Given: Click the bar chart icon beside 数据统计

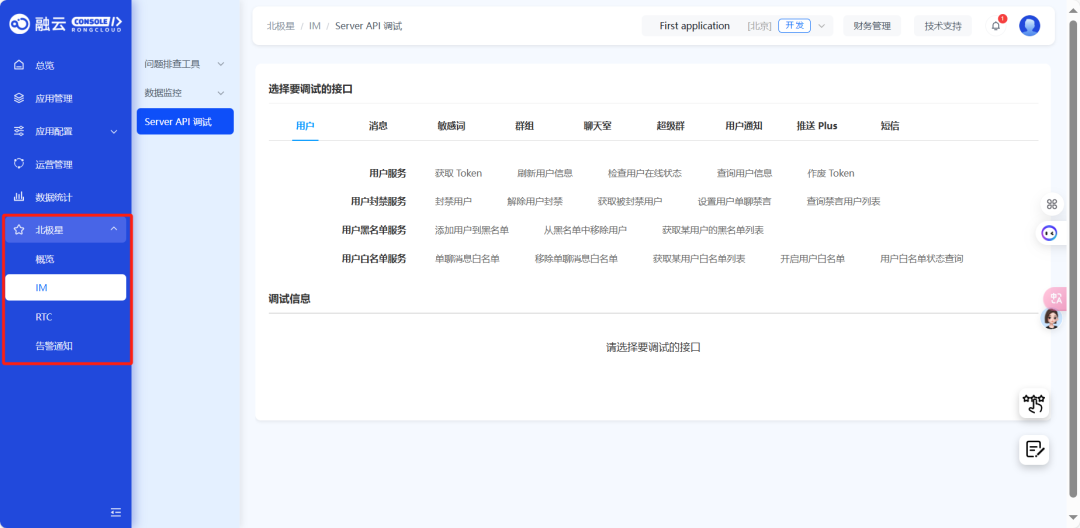Looking at the screenshot, I should (19, 197).
